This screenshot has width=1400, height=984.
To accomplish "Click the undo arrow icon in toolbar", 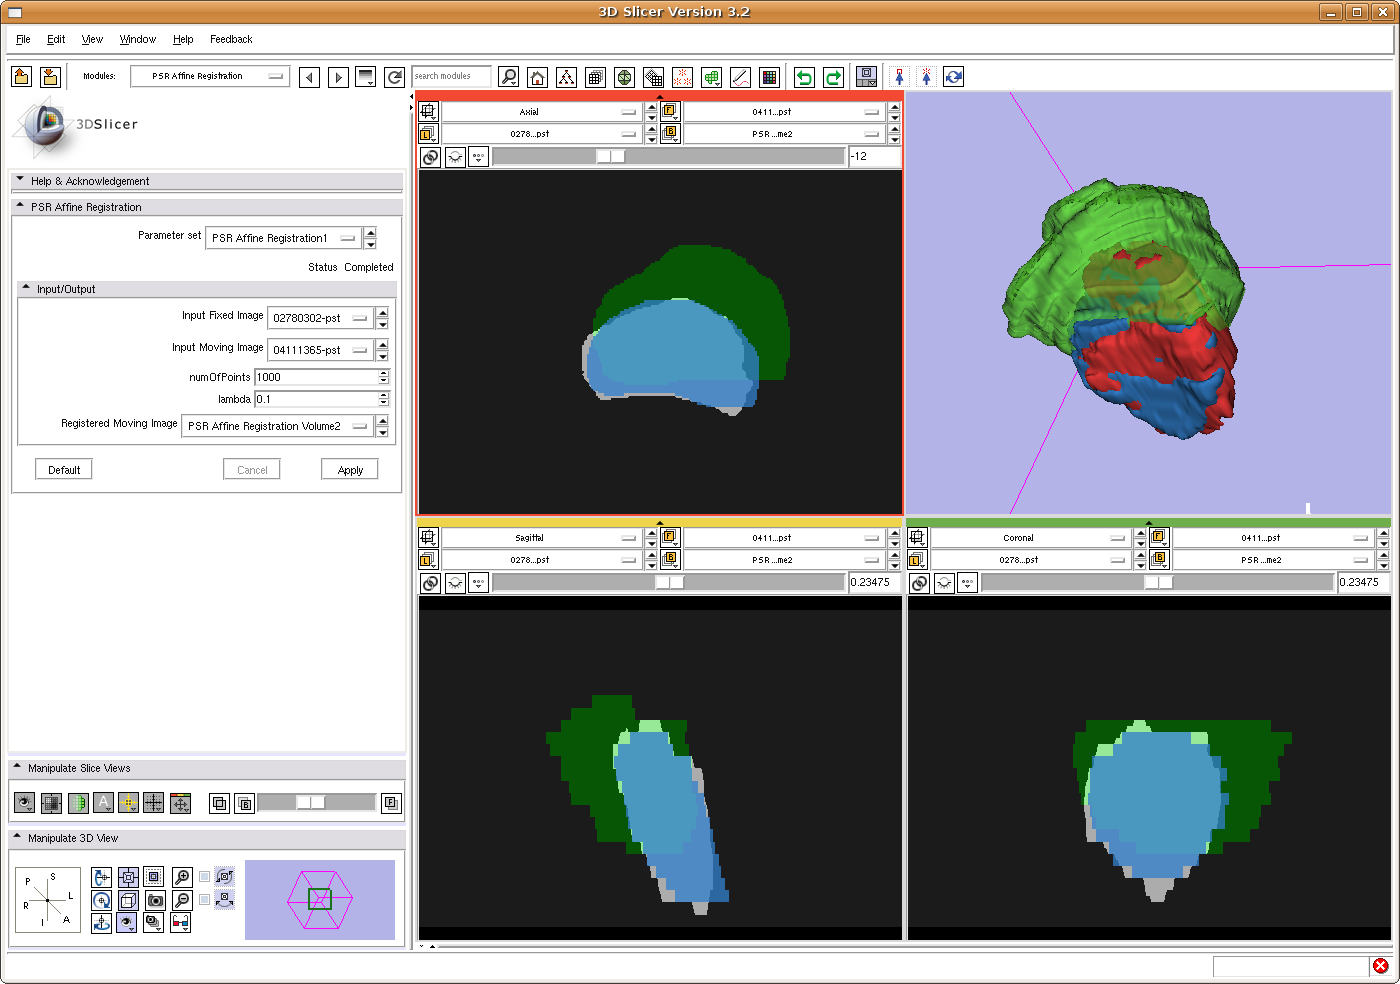I will pyautogui.click(x=804, y=77).
